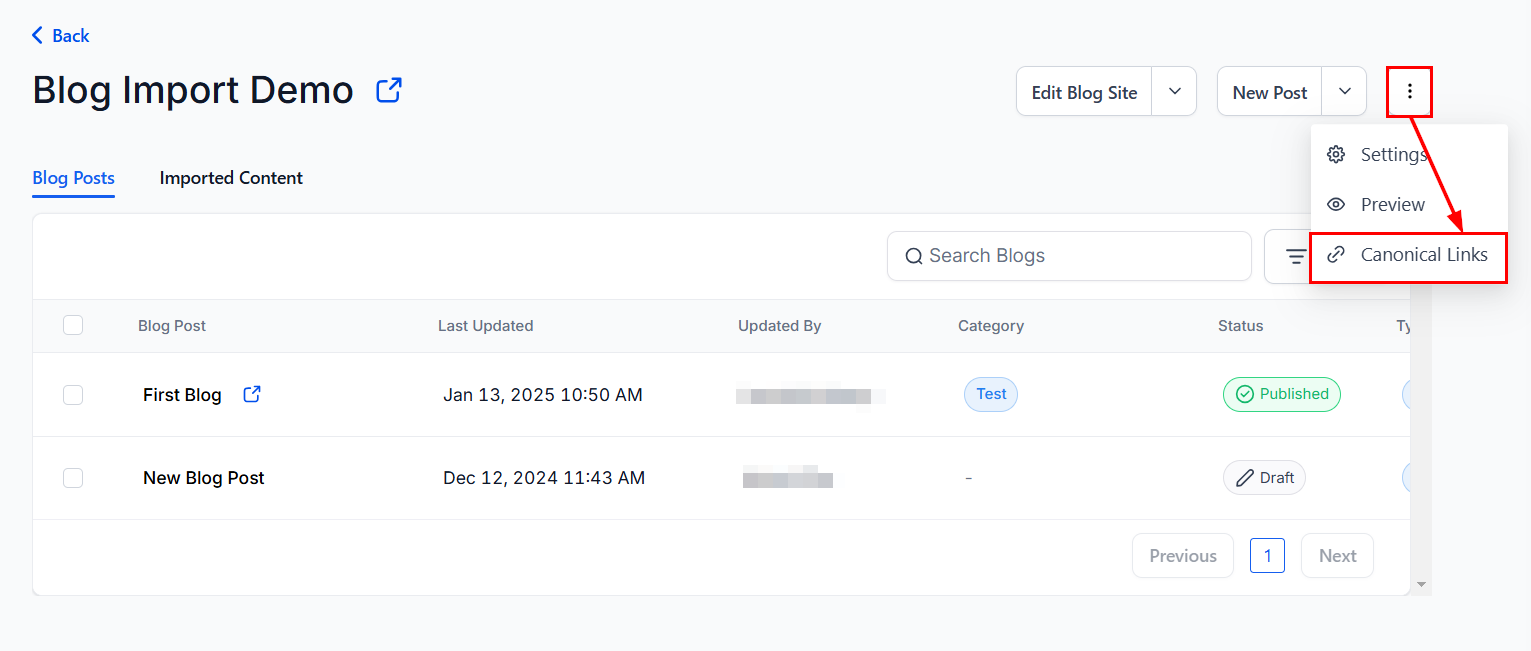This screenshot has height=651, width=1531.
Task: Select page 1 in pagination
Action: (x=1267, y=556)
